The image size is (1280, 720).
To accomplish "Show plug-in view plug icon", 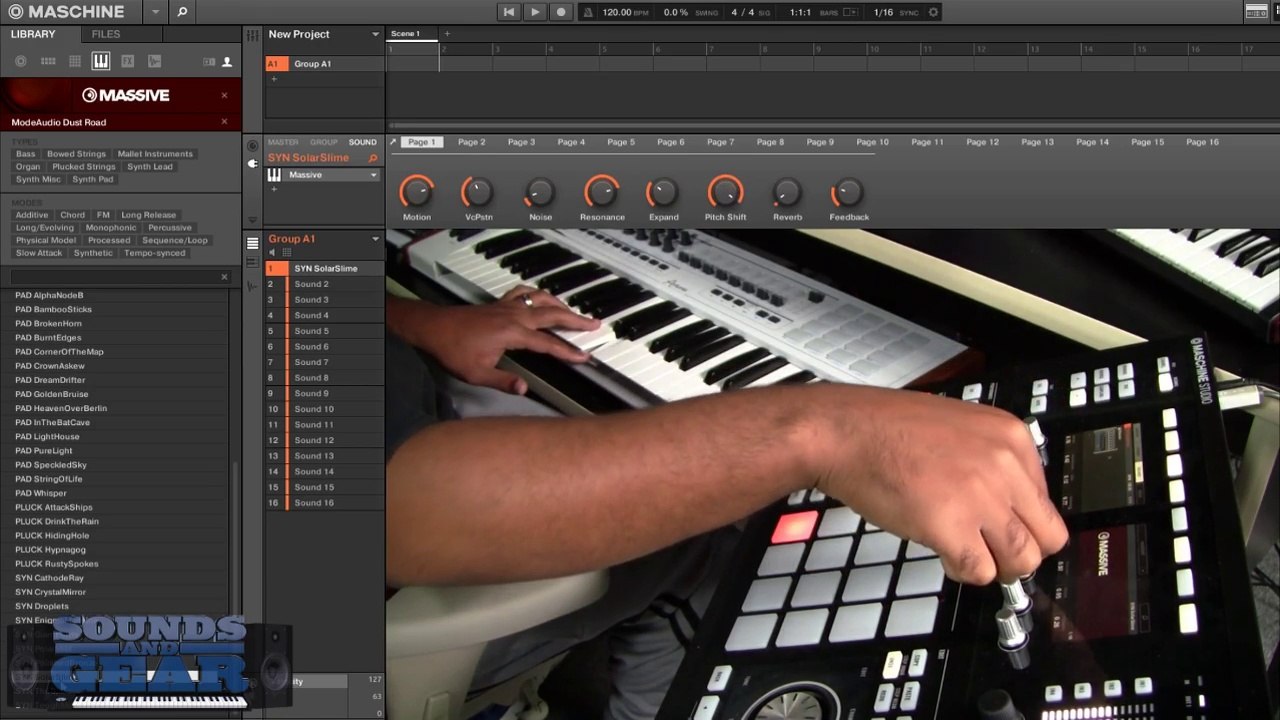I will [x=252, y=163].
